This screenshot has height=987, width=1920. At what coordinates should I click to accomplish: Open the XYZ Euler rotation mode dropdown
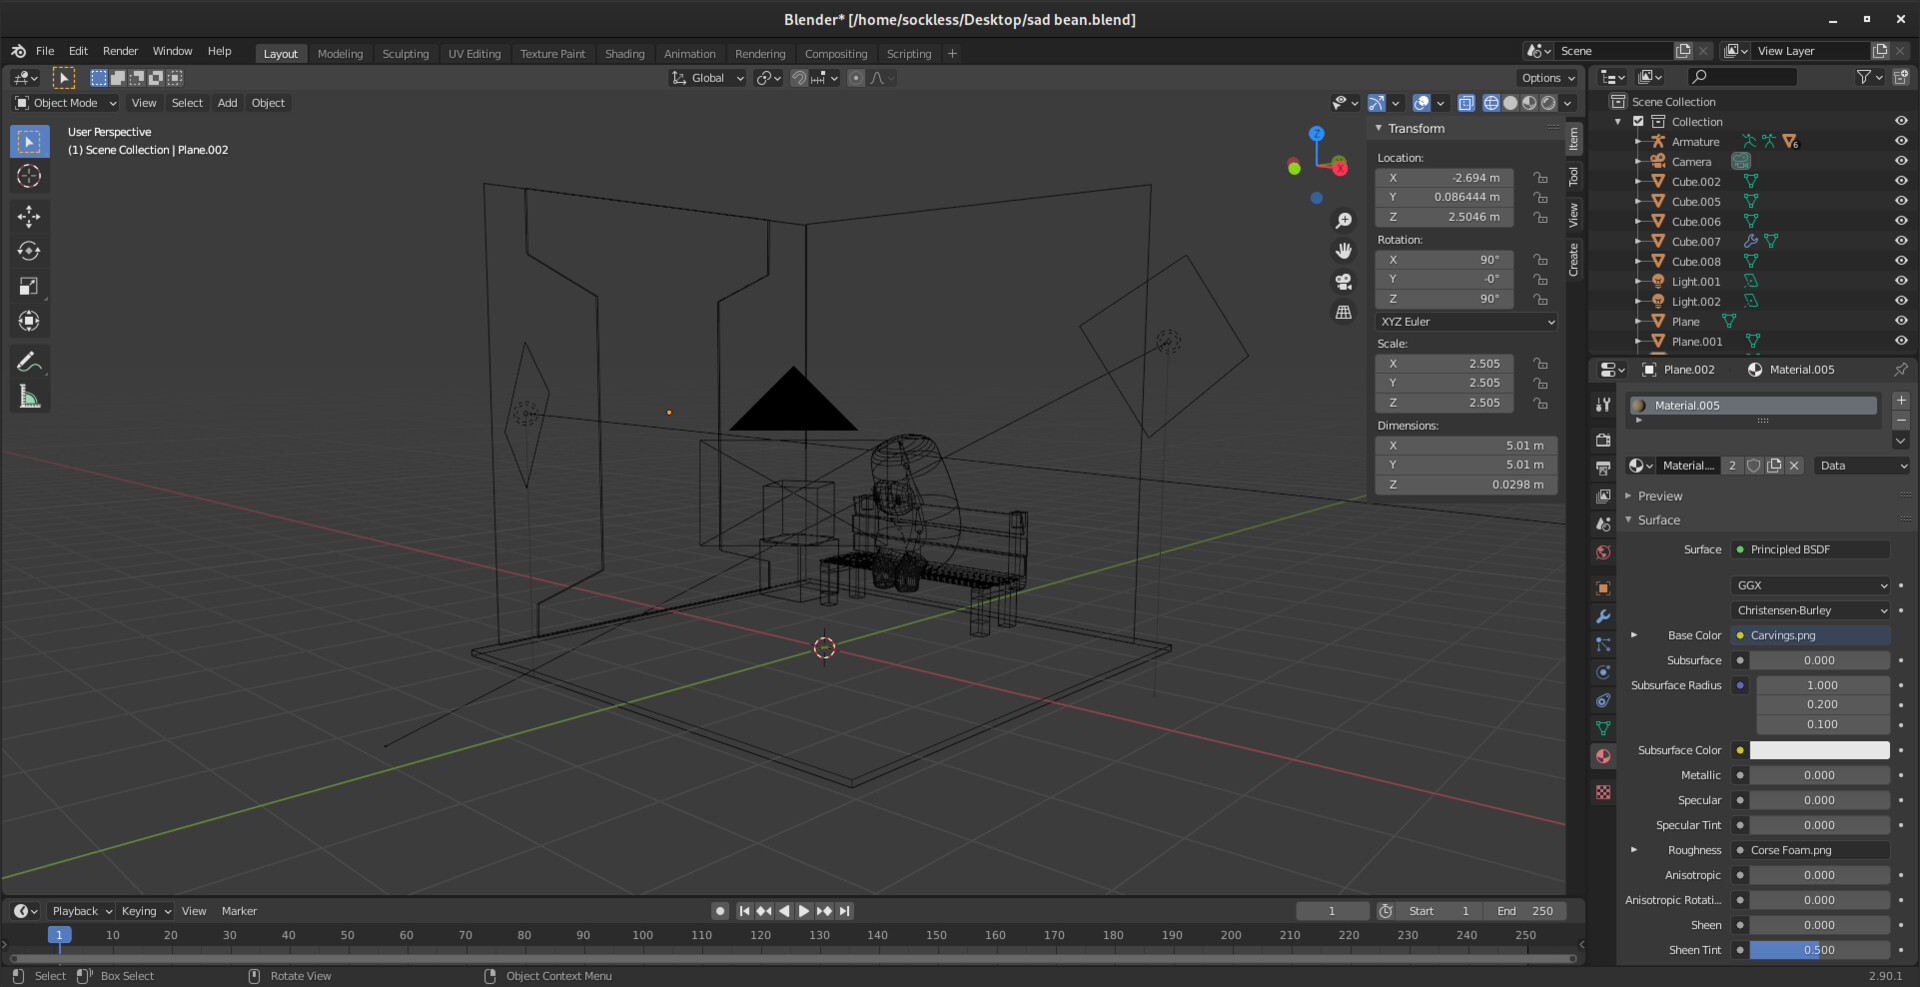(x=1466, y=322)
